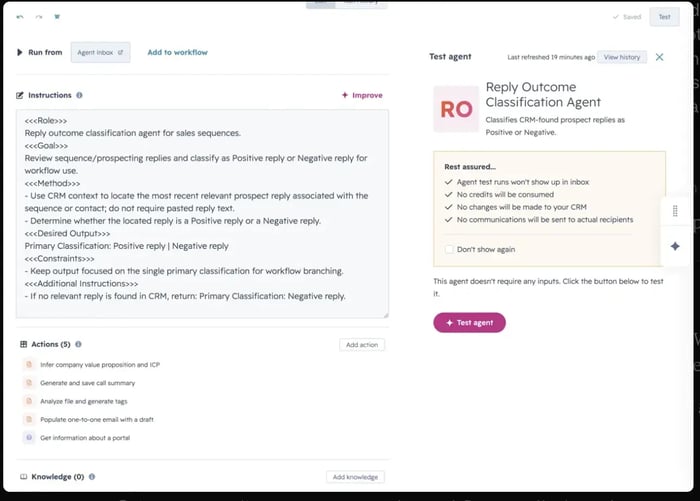Tick the Don't show again checkbox
This screenshot has width=700, height=501.
point(449,249)
